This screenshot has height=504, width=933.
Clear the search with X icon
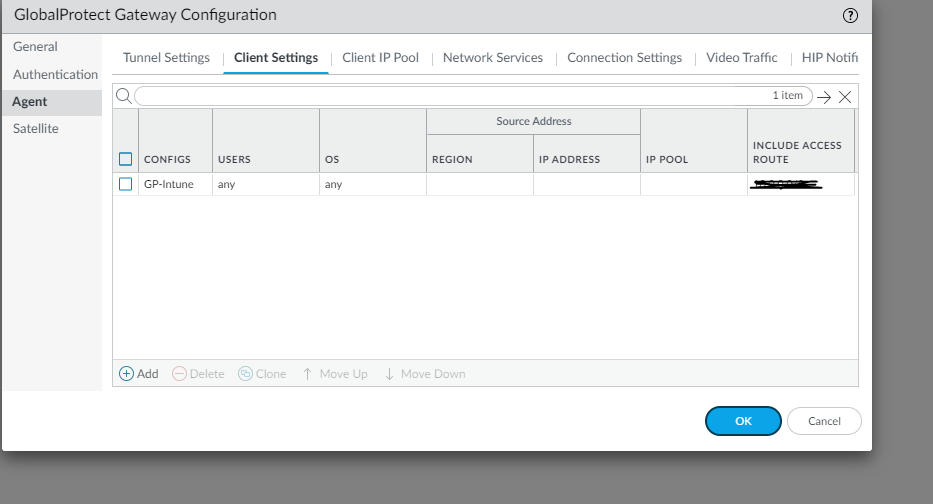click(845, 97)
